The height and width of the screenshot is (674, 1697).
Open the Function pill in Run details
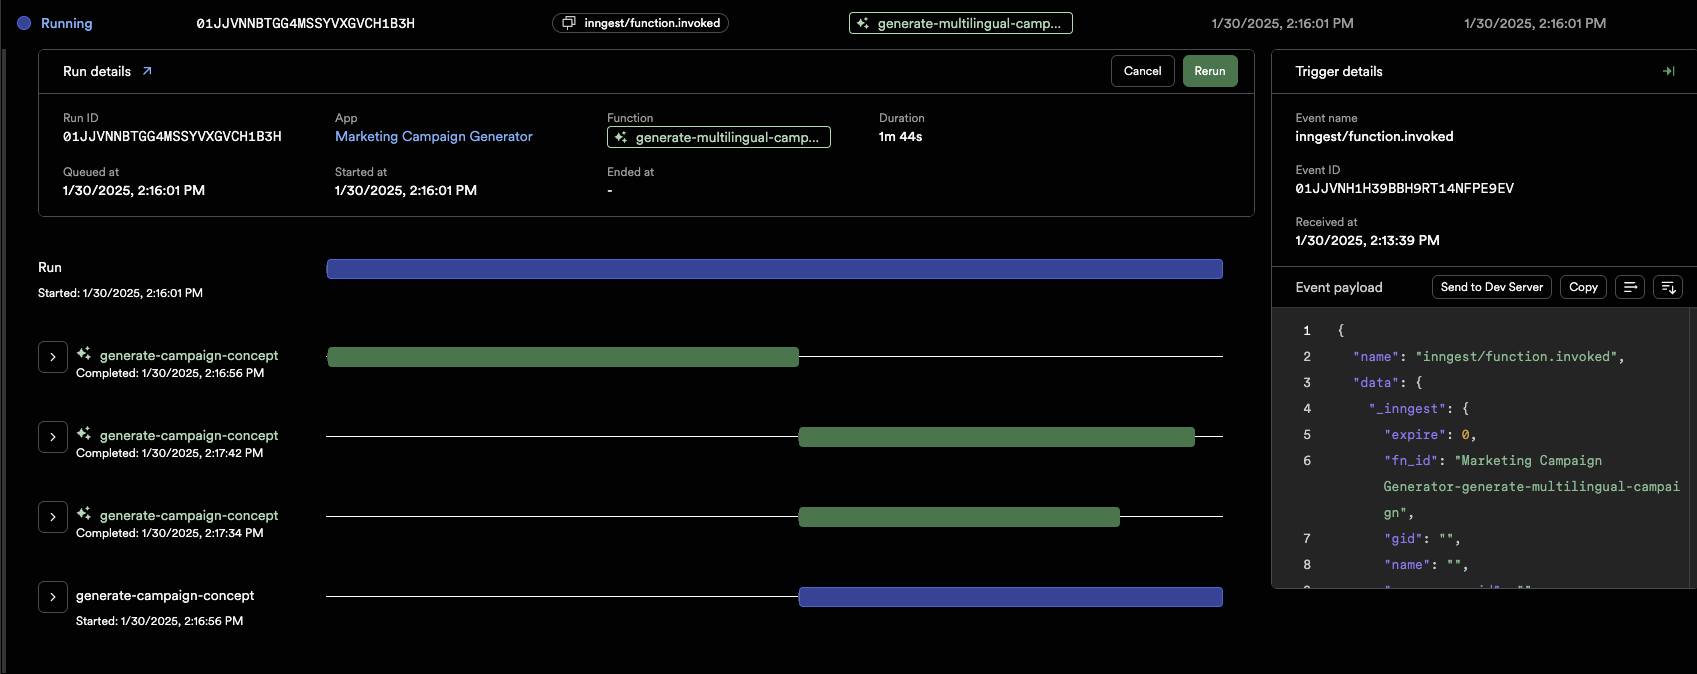point(718,137)
